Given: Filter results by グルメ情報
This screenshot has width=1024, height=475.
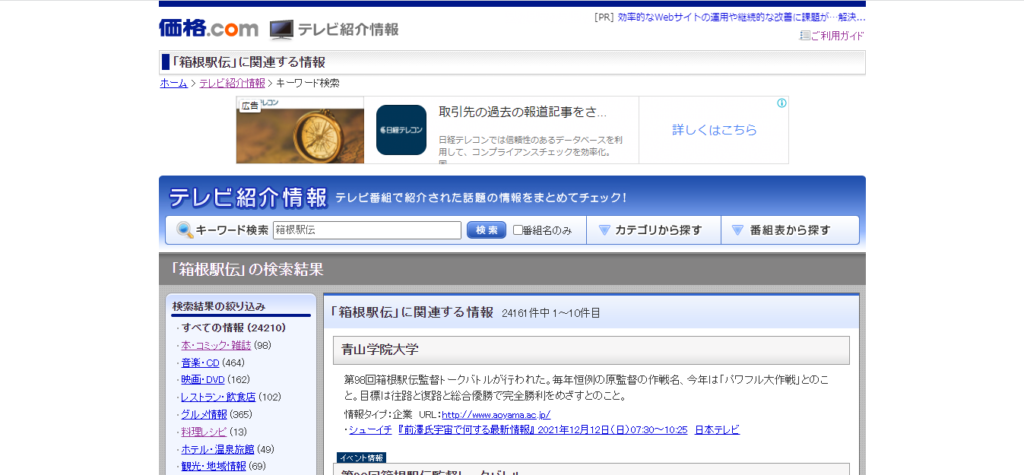Looking at the screenshot, I should pyautogui.click(x=204, y=414).
